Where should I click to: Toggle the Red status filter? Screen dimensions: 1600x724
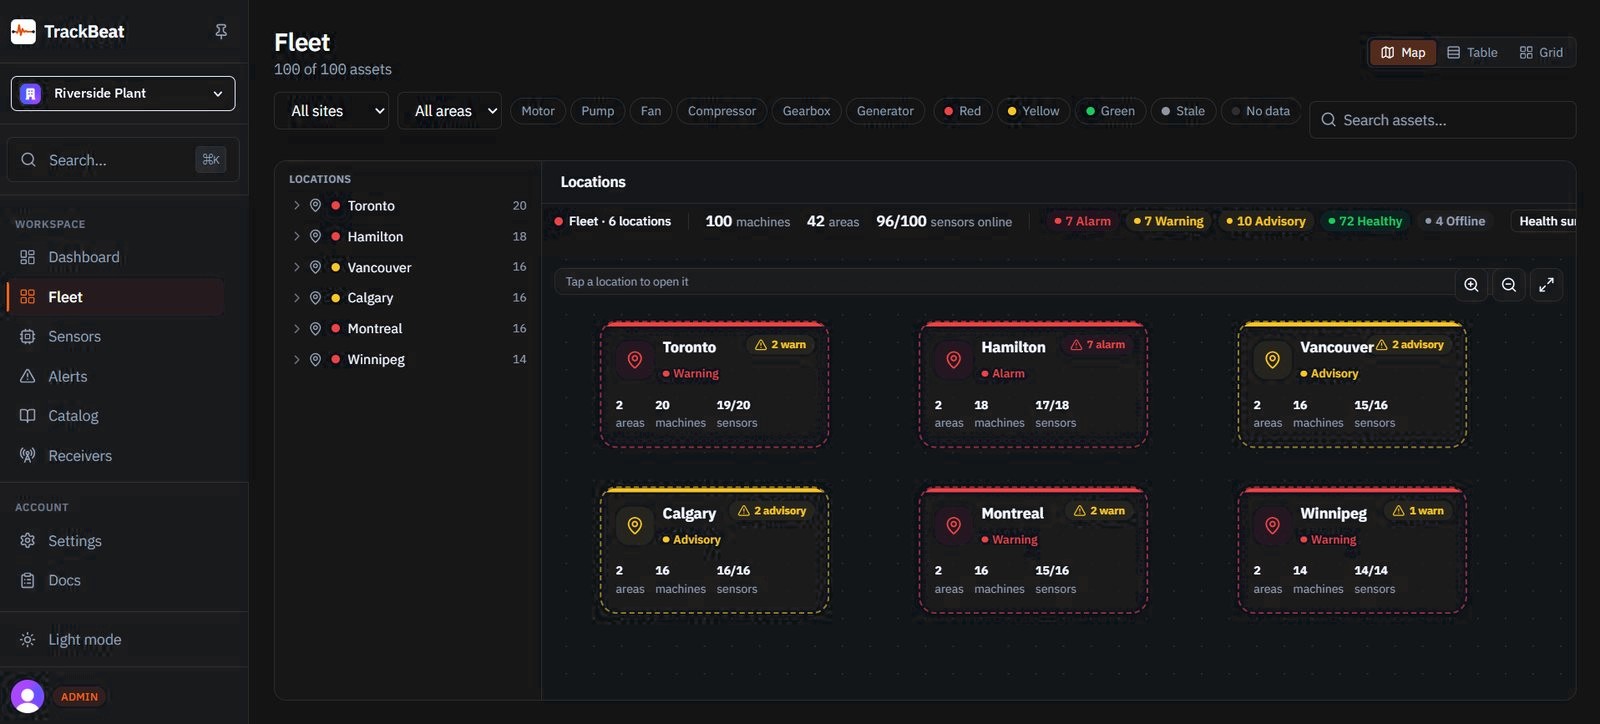[x=963, y=111]
